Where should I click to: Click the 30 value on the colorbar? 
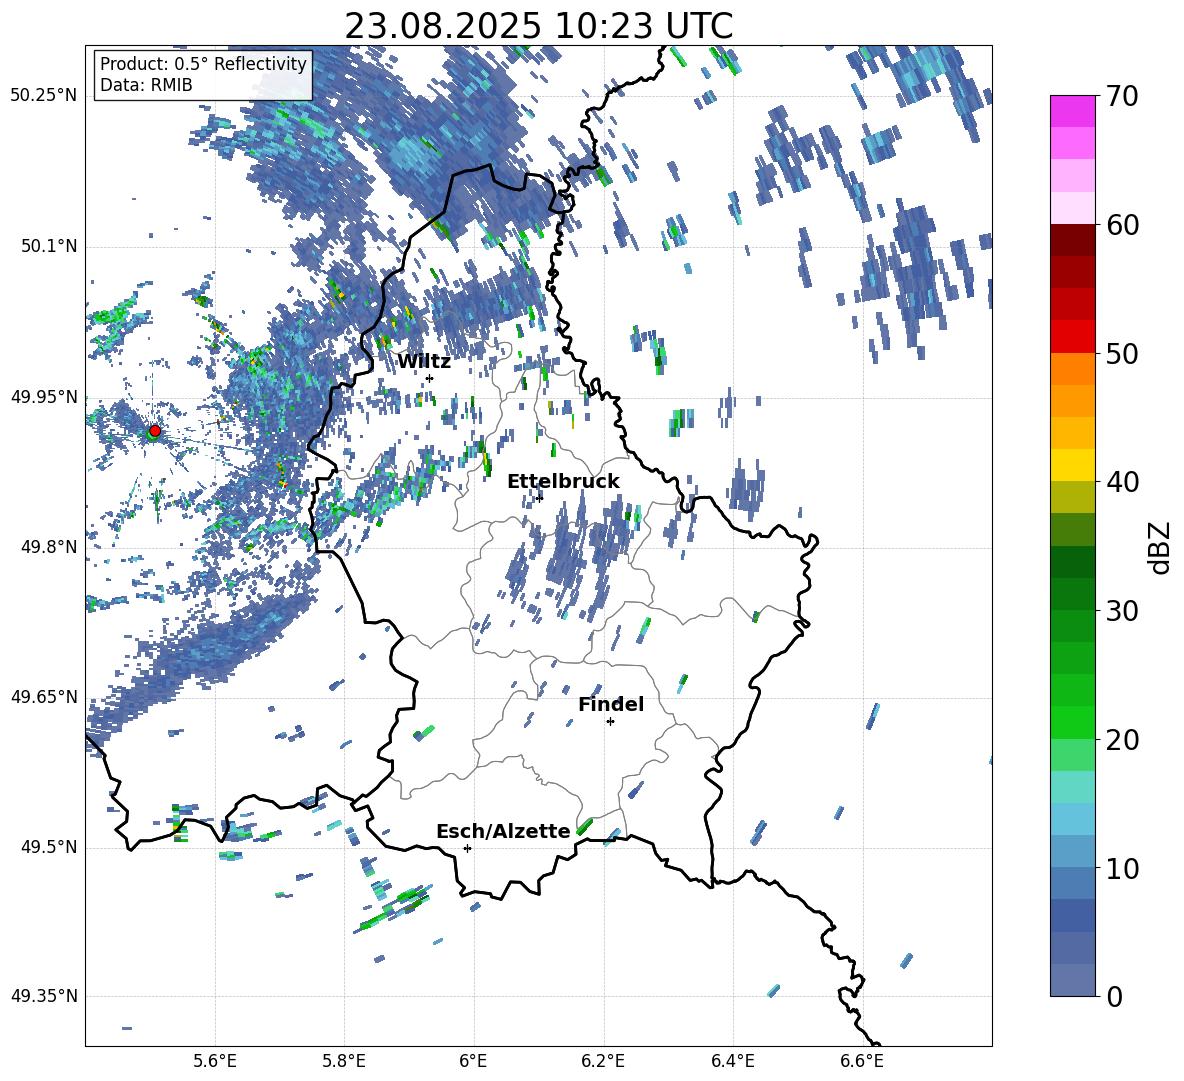[x=1122, y=611]
